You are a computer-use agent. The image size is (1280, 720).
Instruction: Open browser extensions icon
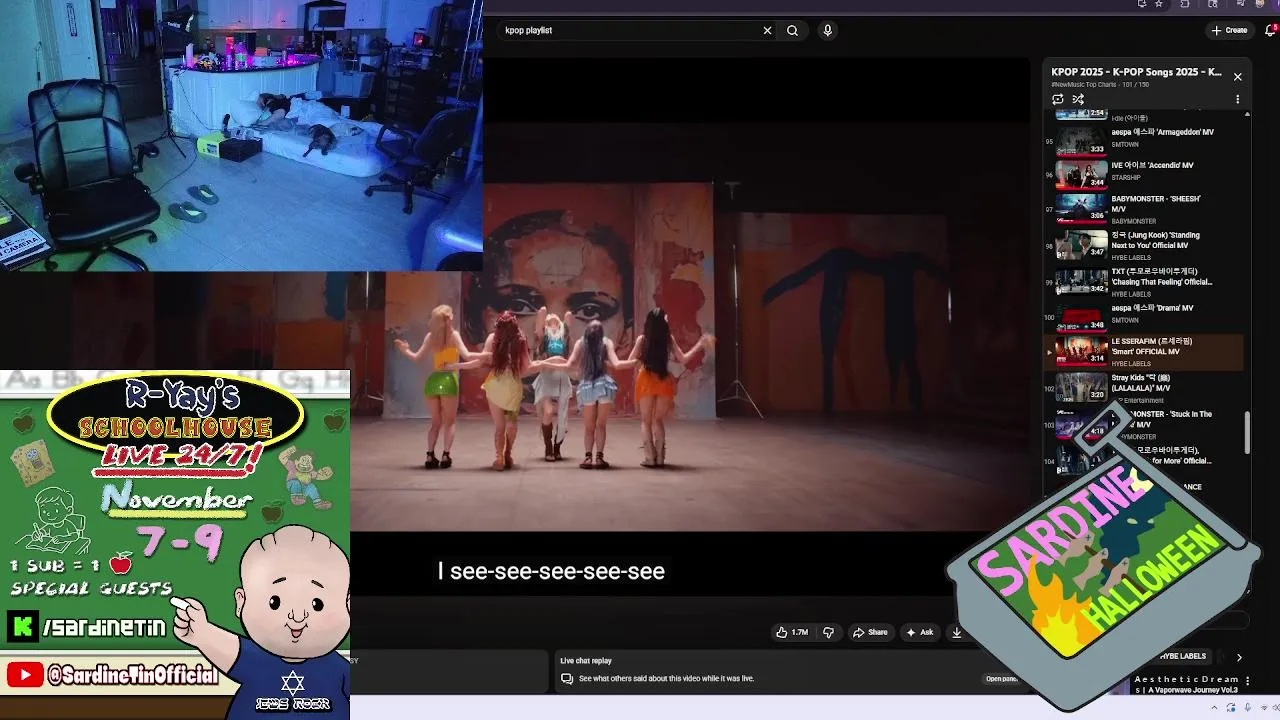coord(1185,4)
